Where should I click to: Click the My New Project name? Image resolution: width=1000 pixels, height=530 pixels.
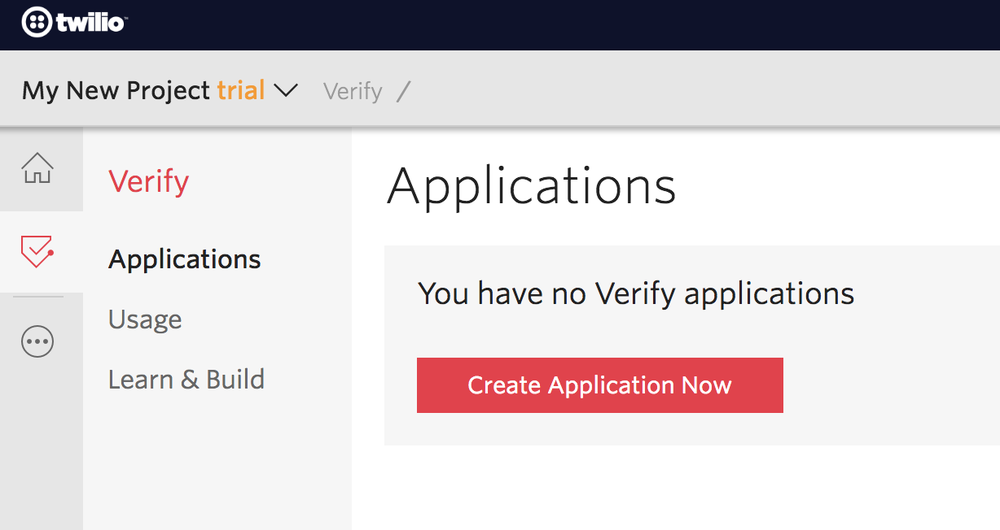click(116, 91)
